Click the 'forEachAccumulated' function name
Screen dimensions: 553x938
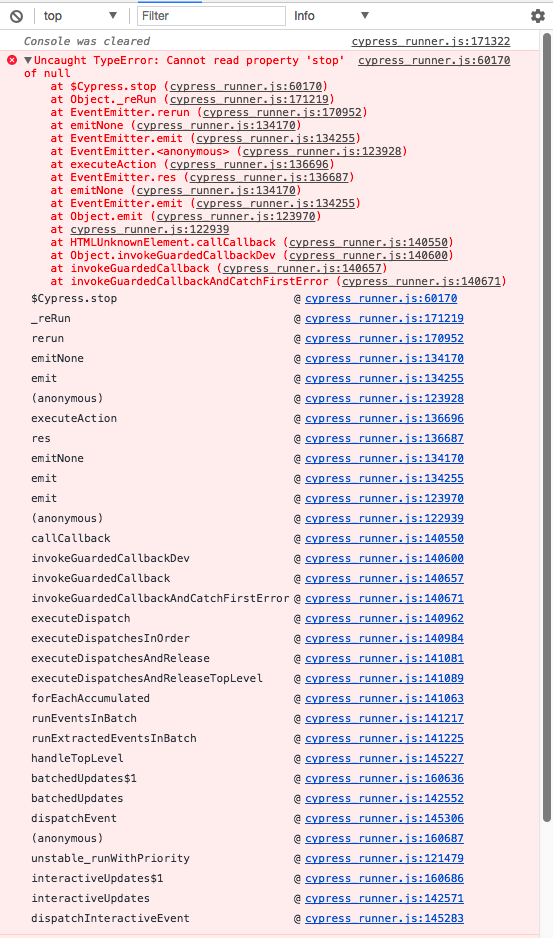[90, 699]
